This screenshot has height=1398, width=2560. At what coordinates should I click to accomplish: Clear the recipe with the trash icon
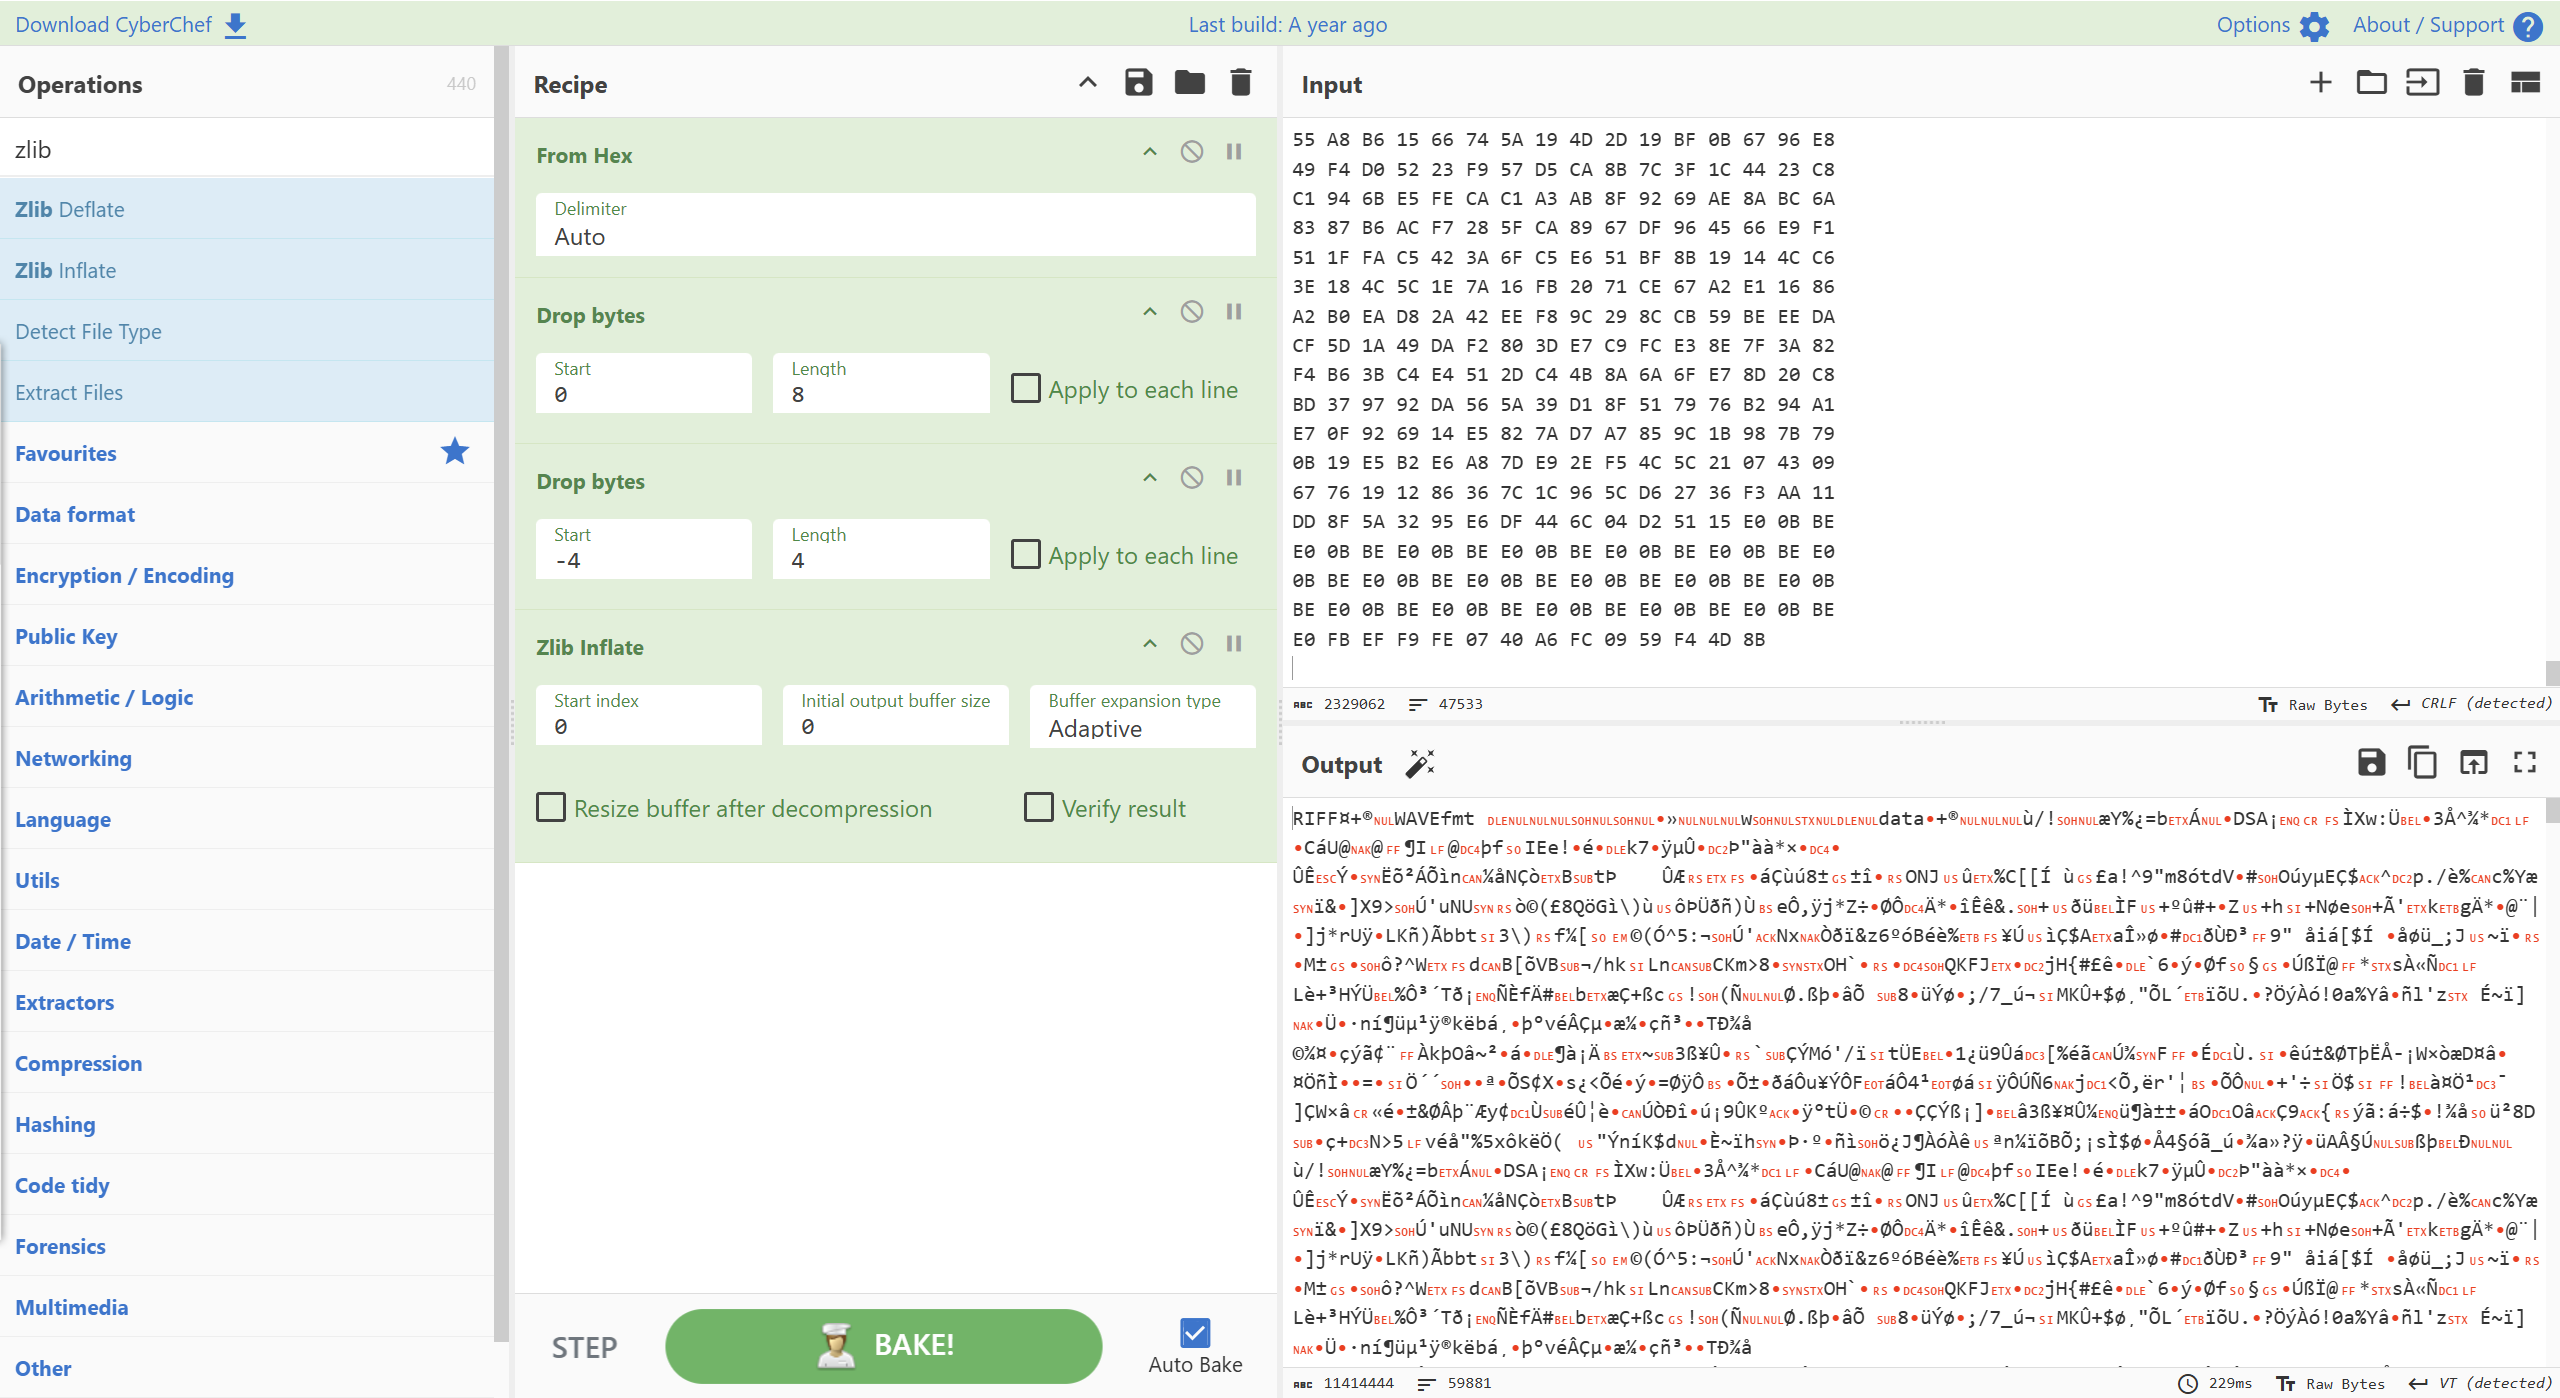click(x=1240, y=83)
